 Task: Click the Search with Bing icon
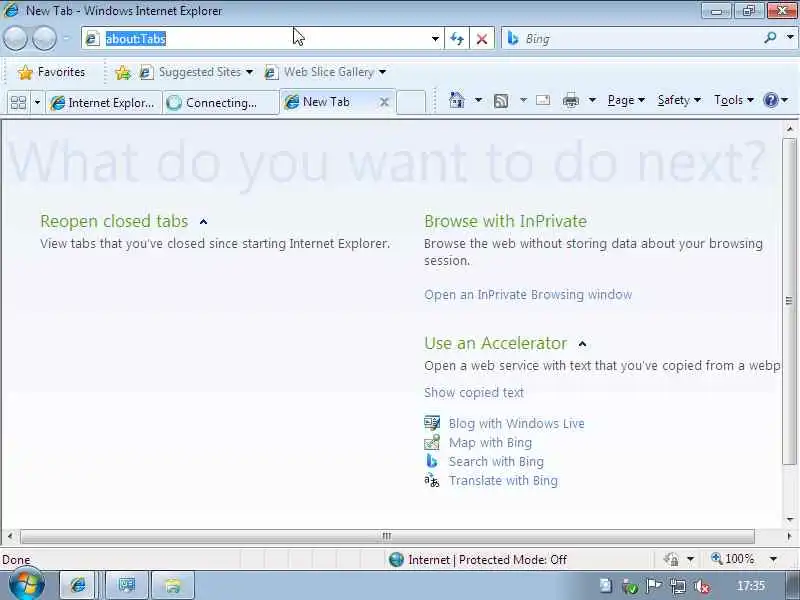(x=432, y=461)
